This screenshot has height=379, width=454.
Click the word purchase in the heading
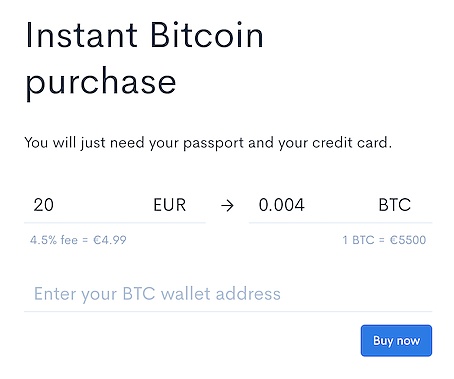tap(101, 82)
